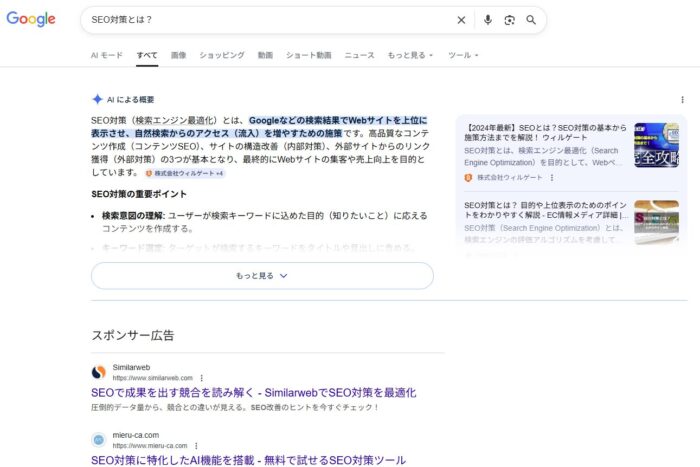The height and width of the screenshot is (467, 700).
Task: Open mieru-ca SEO対策ツール ad link
Action: point(248,460)
